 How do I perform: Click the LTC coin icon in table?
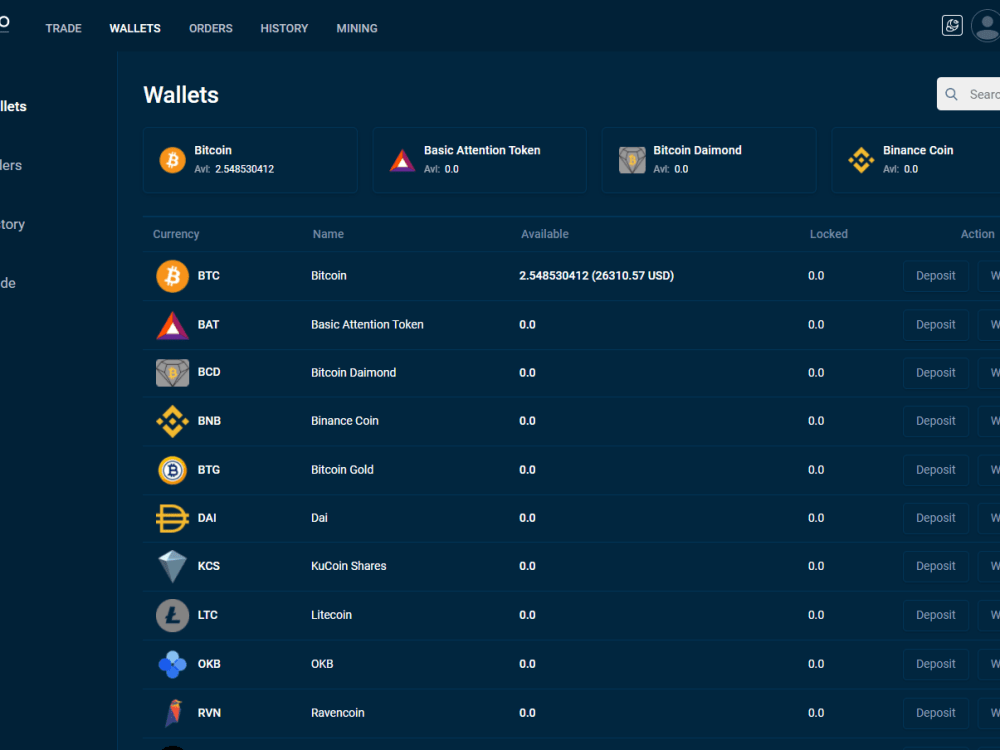[172, 615]
